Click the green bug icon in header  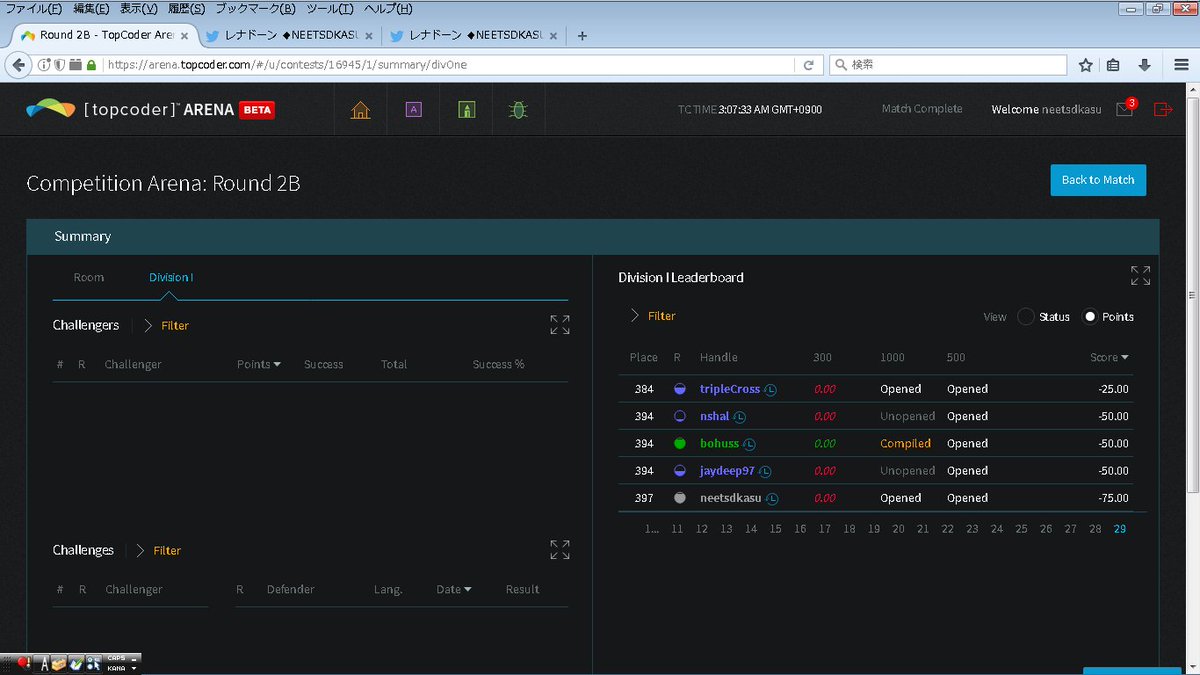point(518,110)
